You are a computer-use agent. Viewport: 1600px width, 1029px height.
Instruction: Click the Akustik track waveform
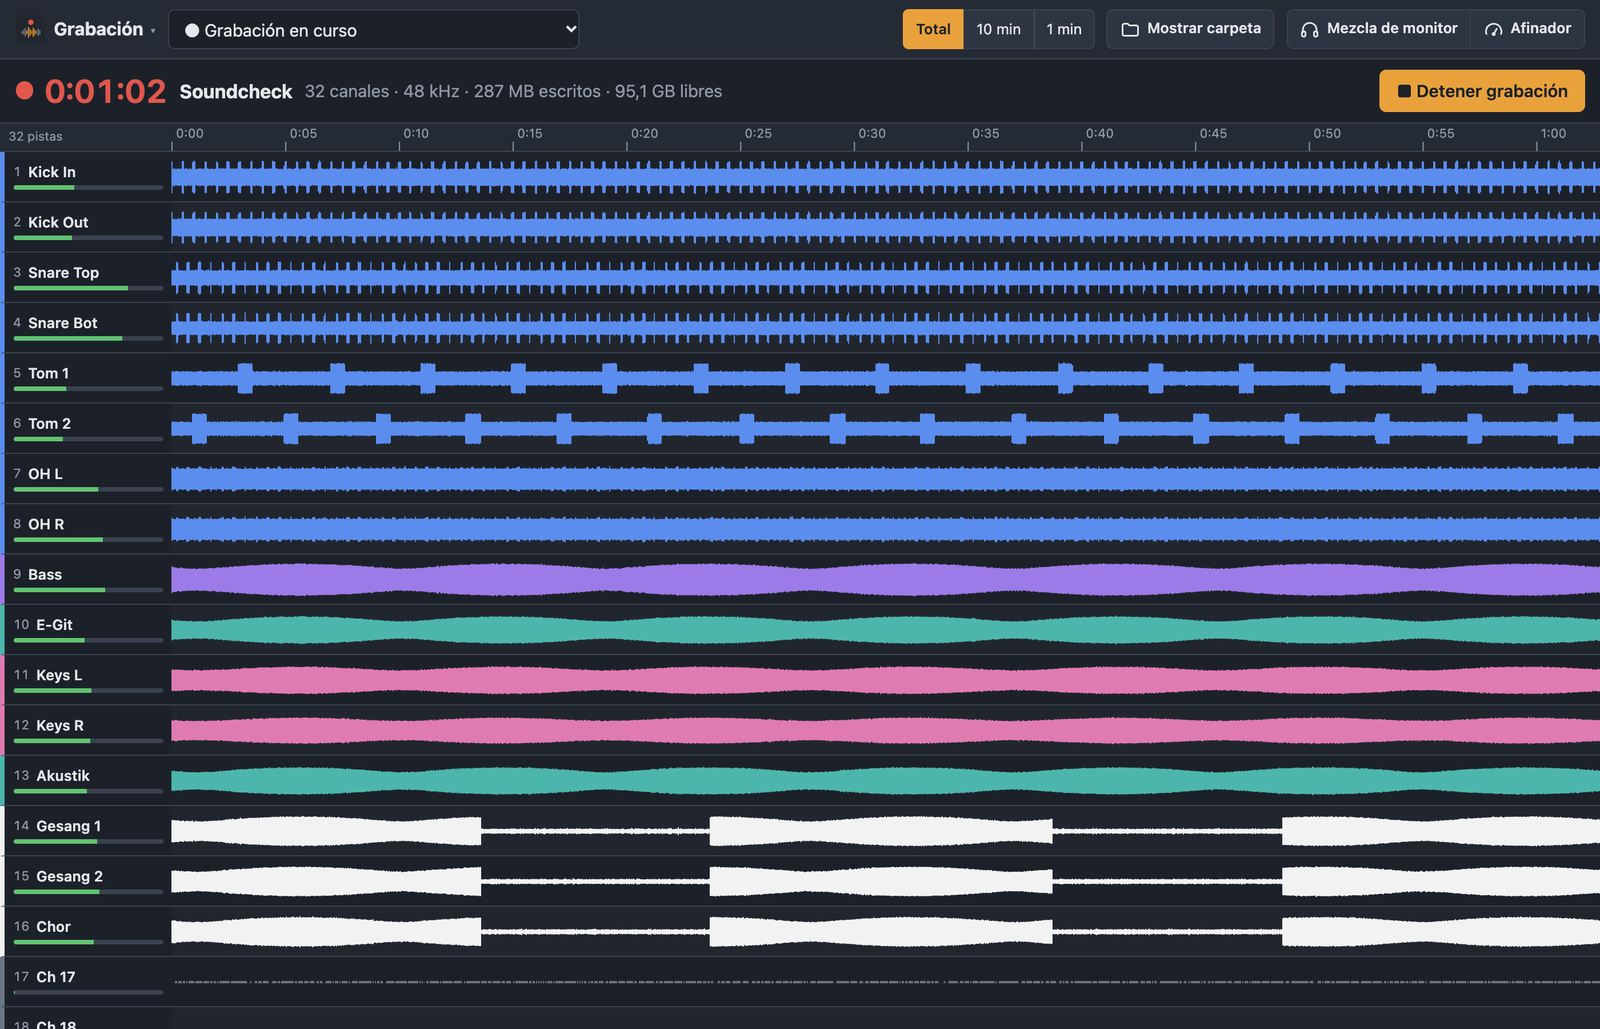pyautogui.click(x=885, y=781)
